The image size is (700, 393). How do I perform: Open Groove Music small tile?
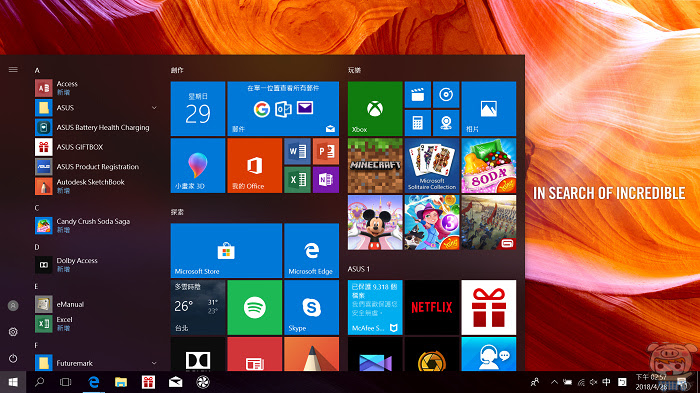click(446, 94)
